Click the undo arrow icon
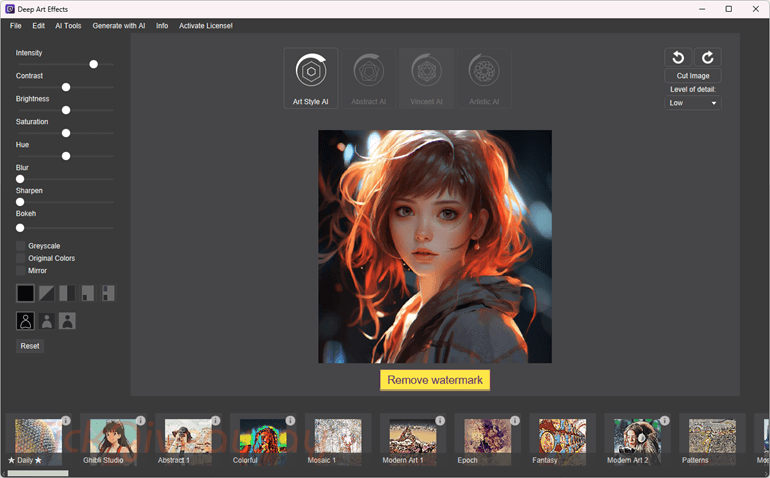770x478 pixels. pos(678,57)
